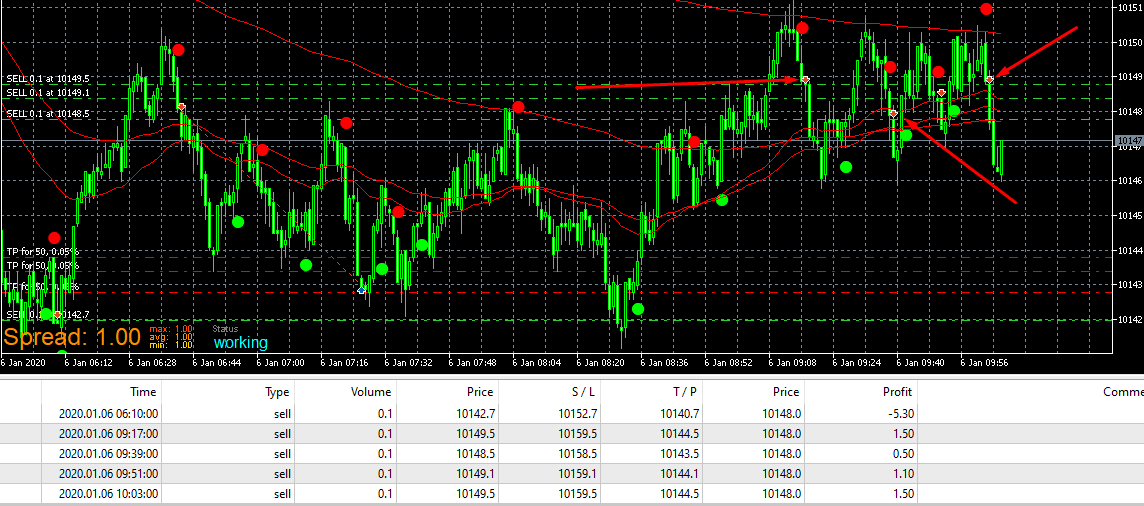Click the chart label SELL 0.1 at 10149.5
The width and height of the screenshot is (1144, 506).
pyautogui.click(x=48, y=79)
